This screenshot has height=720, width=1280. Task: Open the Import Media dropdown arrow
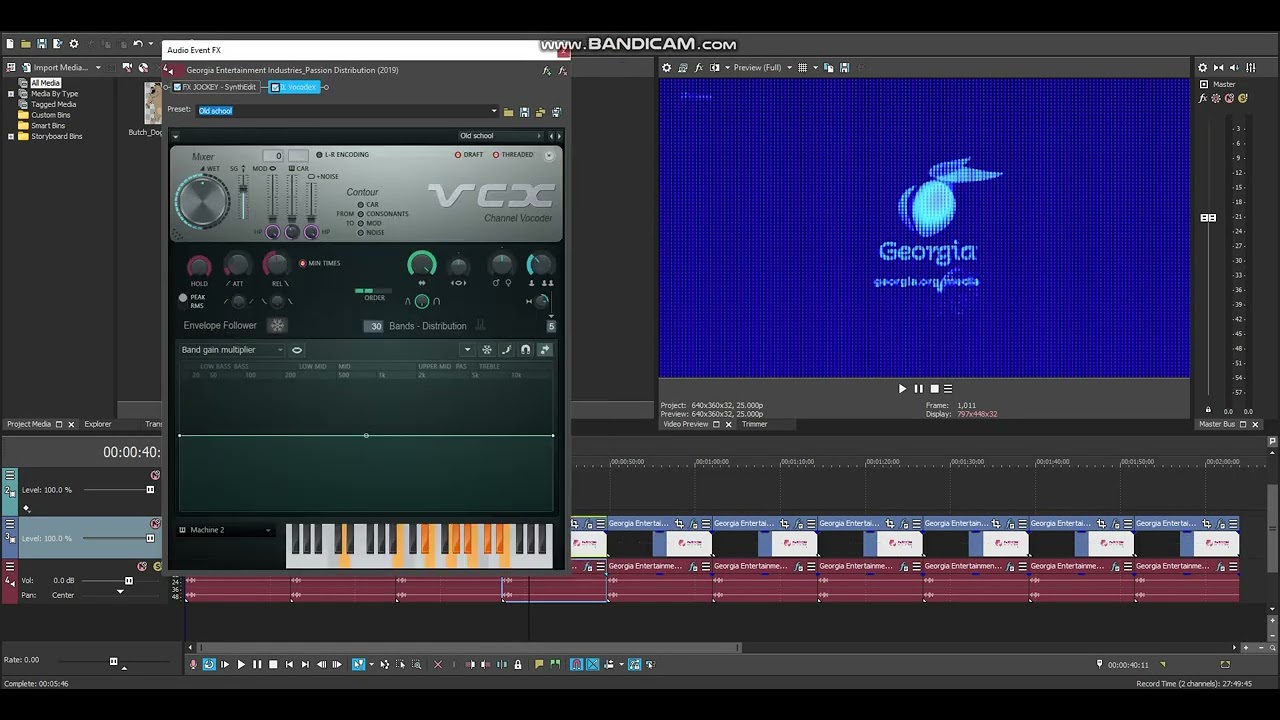click(x=97, y=68)
